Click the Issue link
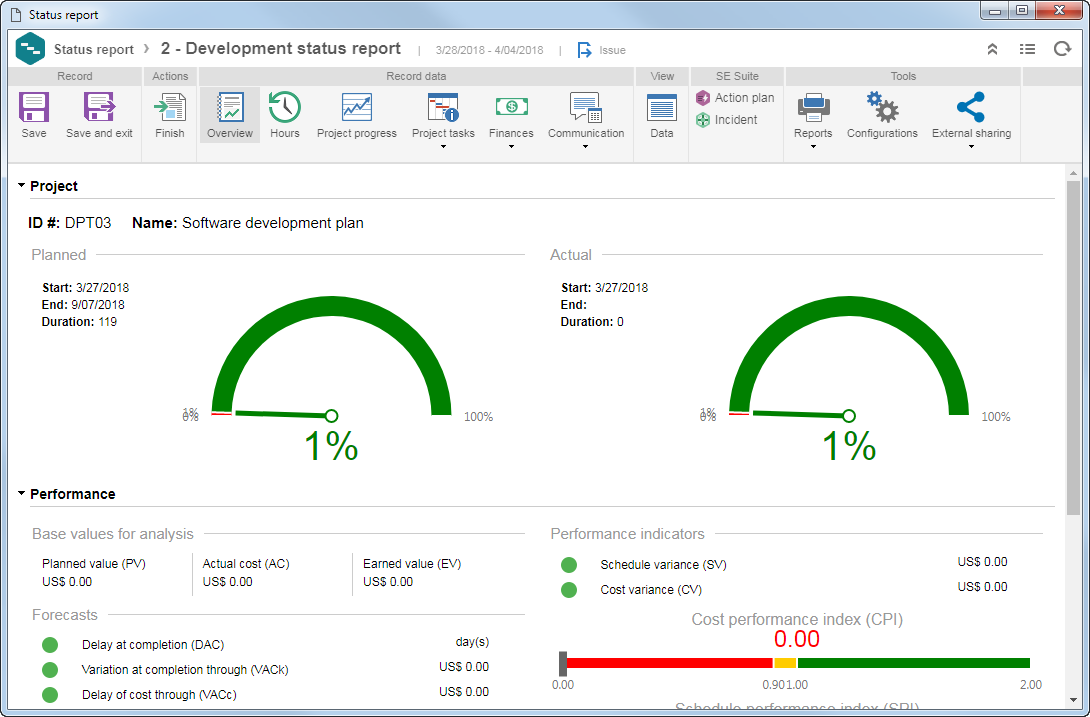1090x717 pixels. coord(612,50)
